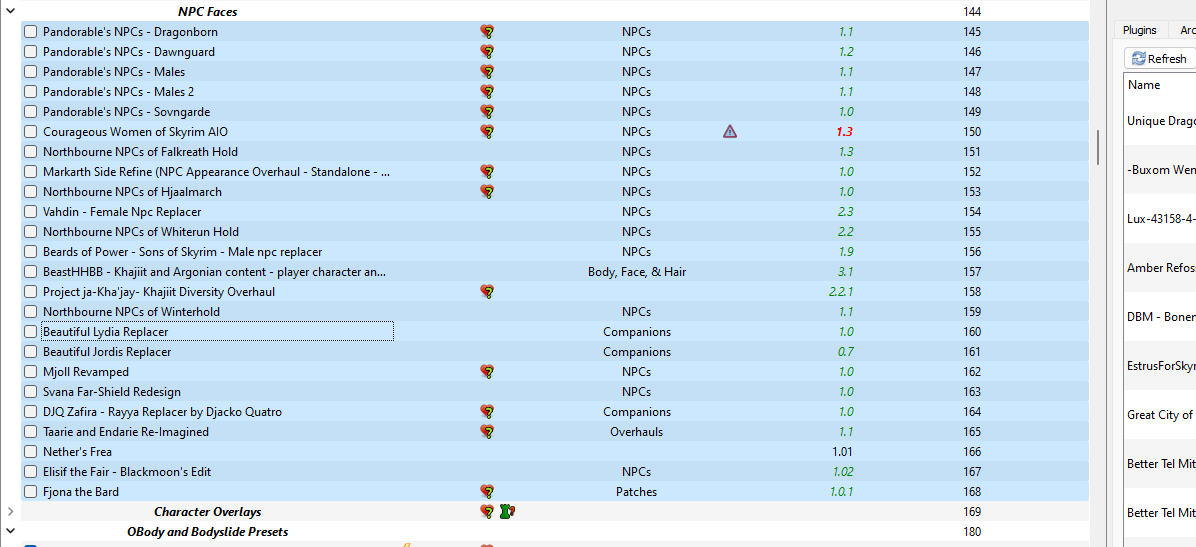Screen dimensions: 1196x547
Task: Click conflict heart icon for Pandorable's NPCs - Dawnguard
Action: 487,52
